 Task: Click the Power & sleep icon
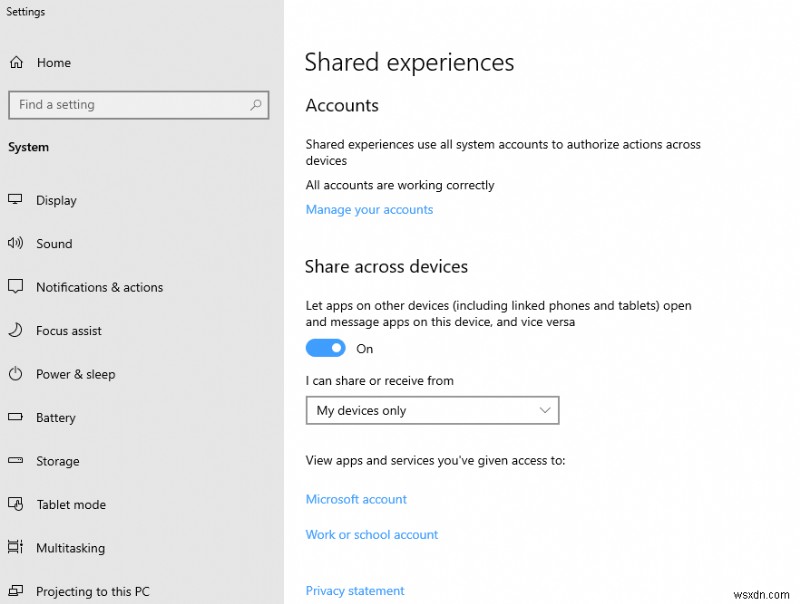coord(16,374)
